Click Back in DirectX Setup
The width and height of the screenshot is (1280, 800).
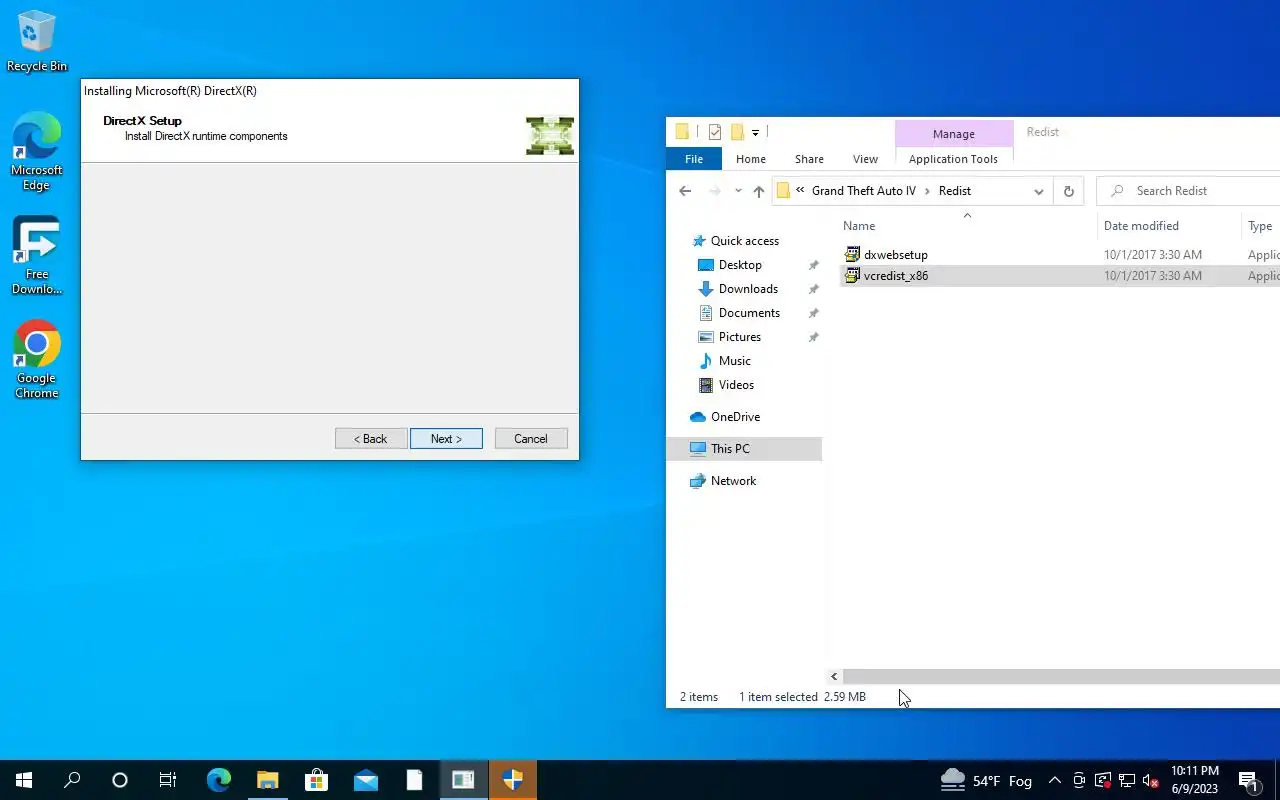[370, 439]
